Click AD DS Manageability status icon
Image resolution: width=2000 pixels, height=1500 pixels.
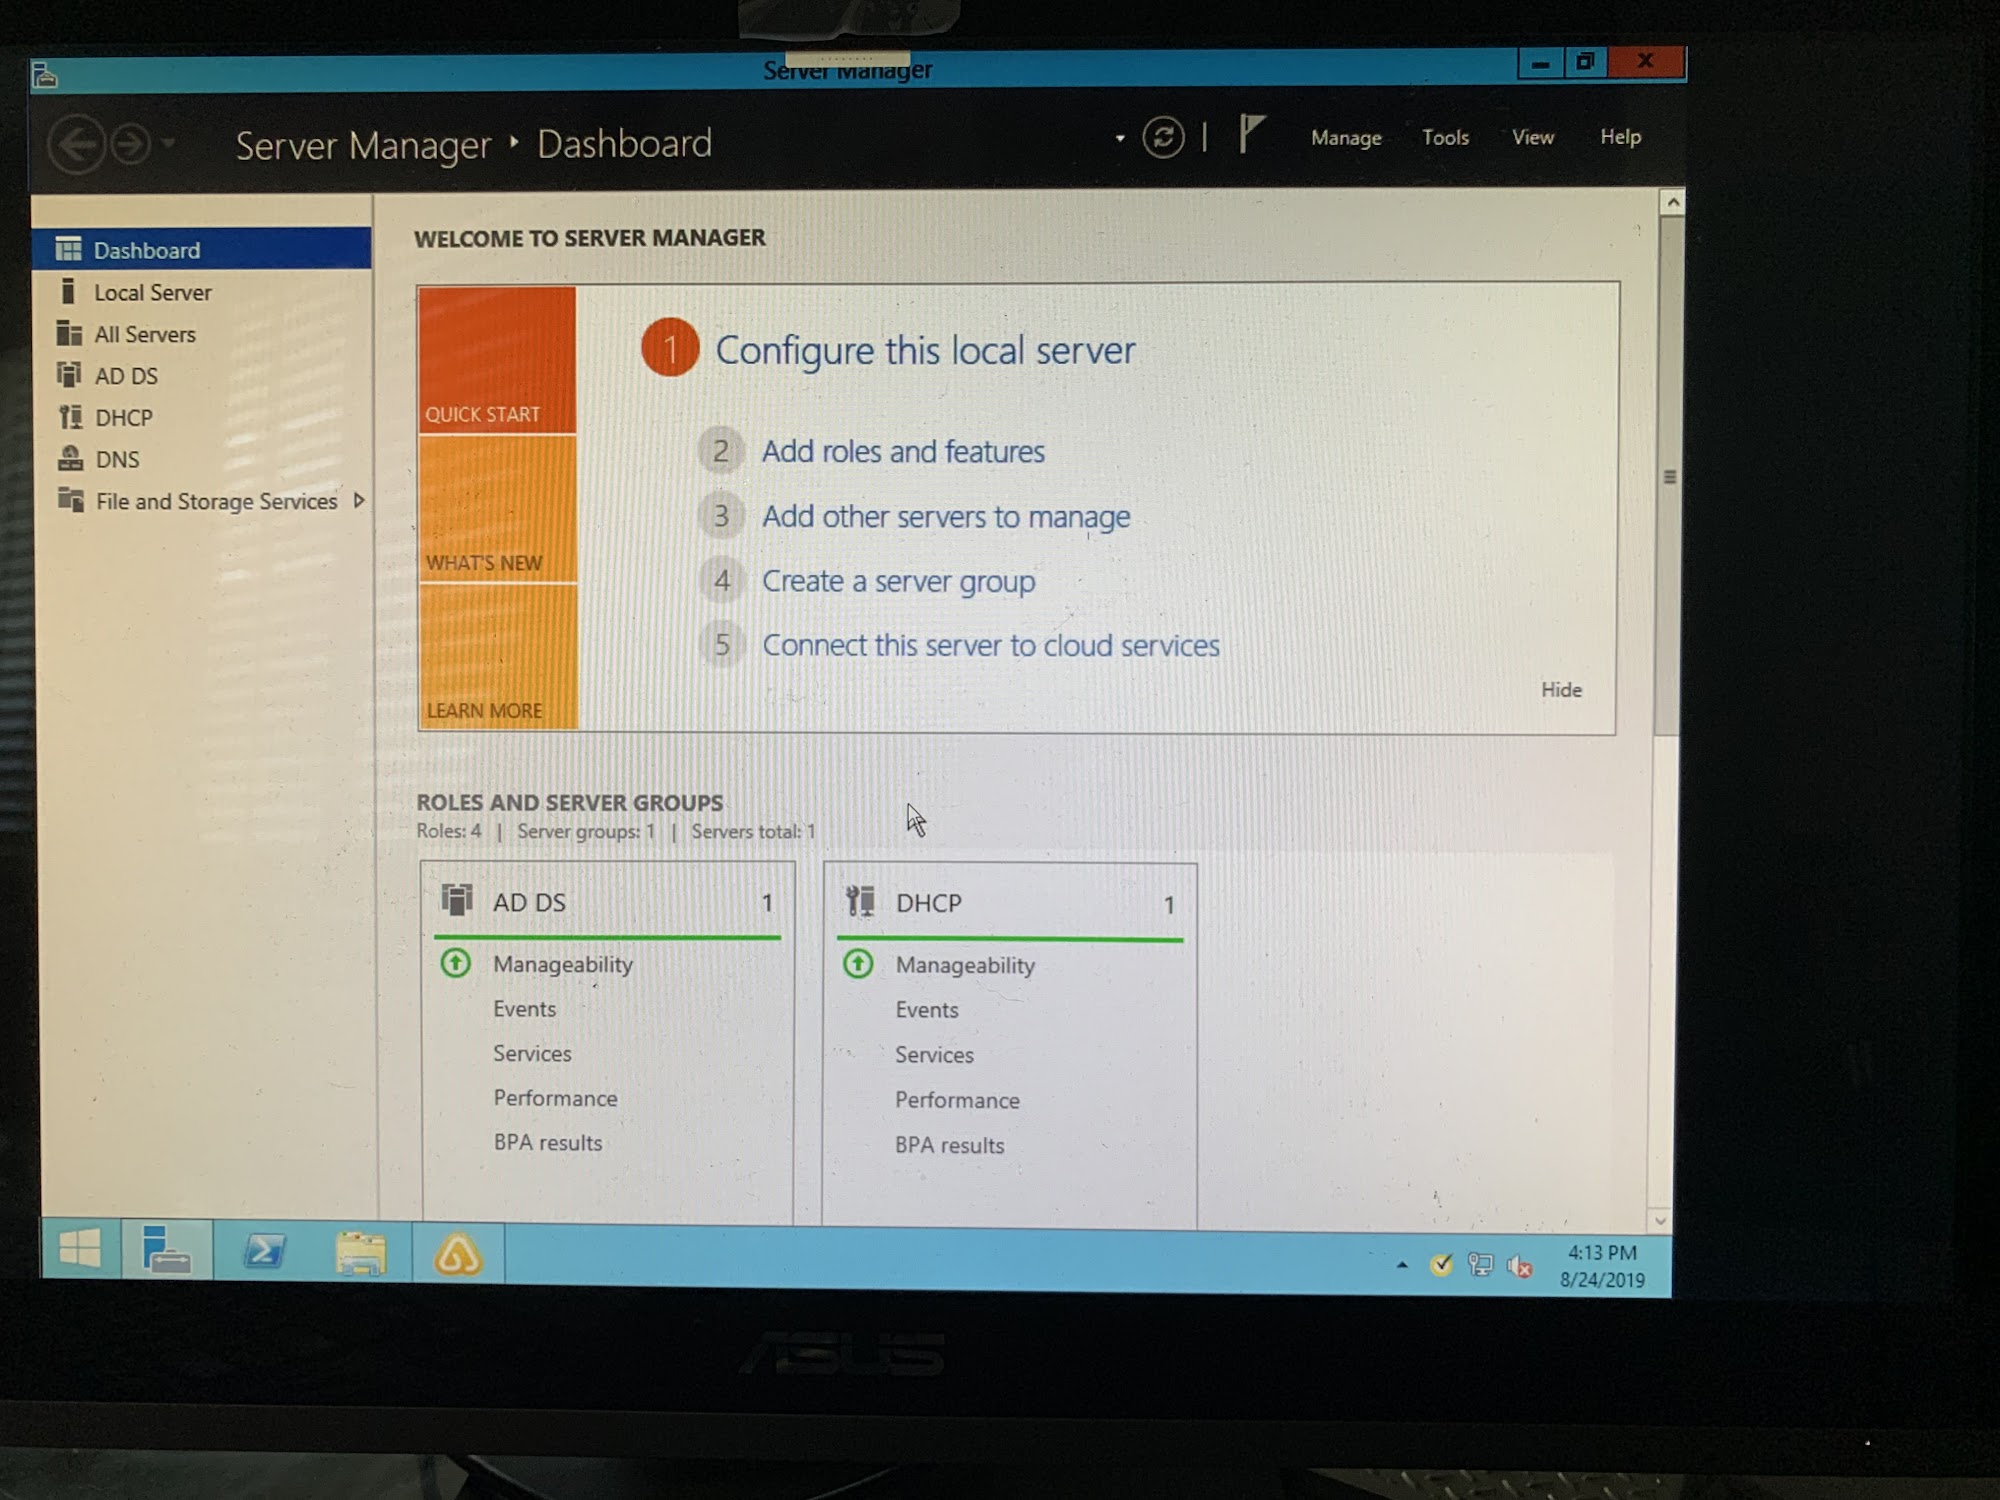[x=456, y=963]
